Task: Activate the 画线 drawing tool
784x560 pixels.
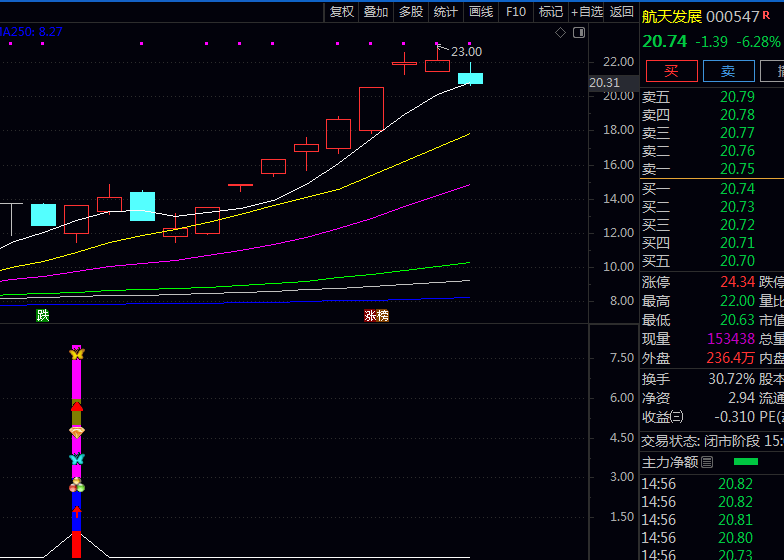Action: (x=481, y=12)
